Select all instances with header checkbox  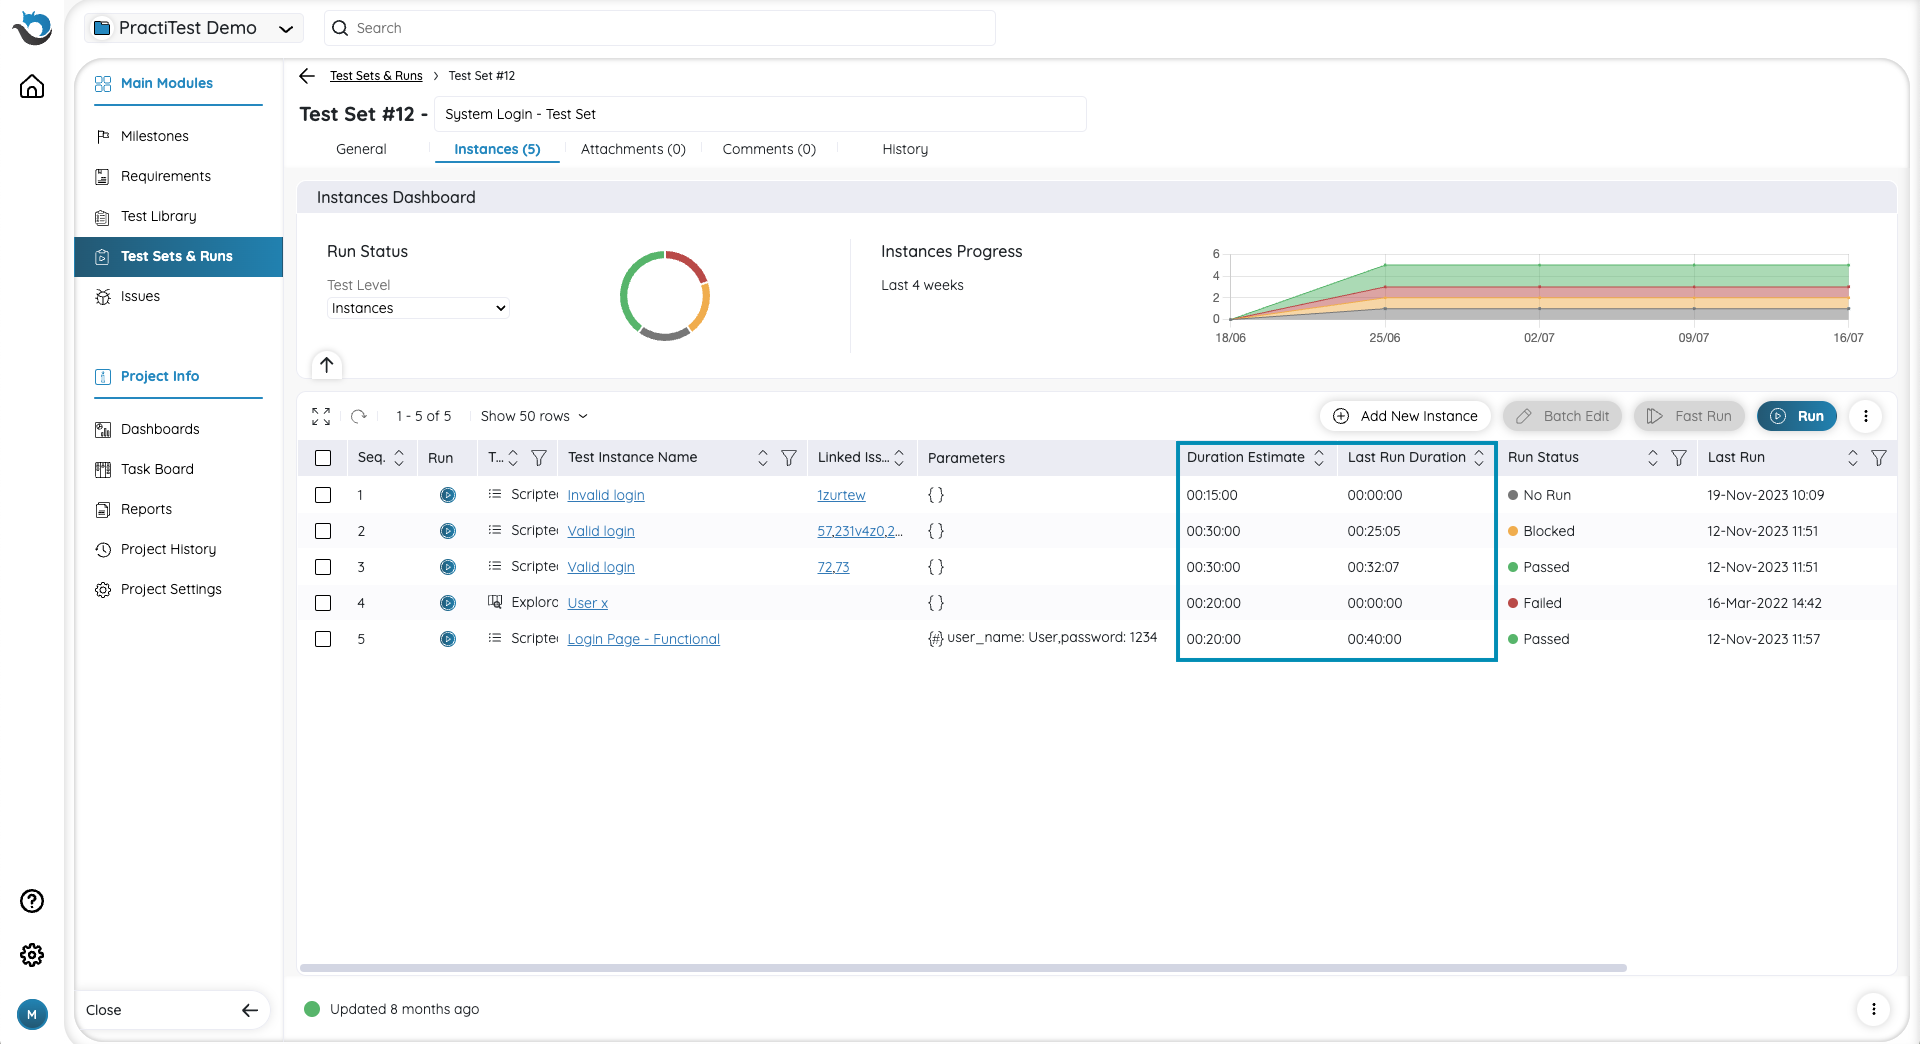pyautogui.click(x=323, y=458)
